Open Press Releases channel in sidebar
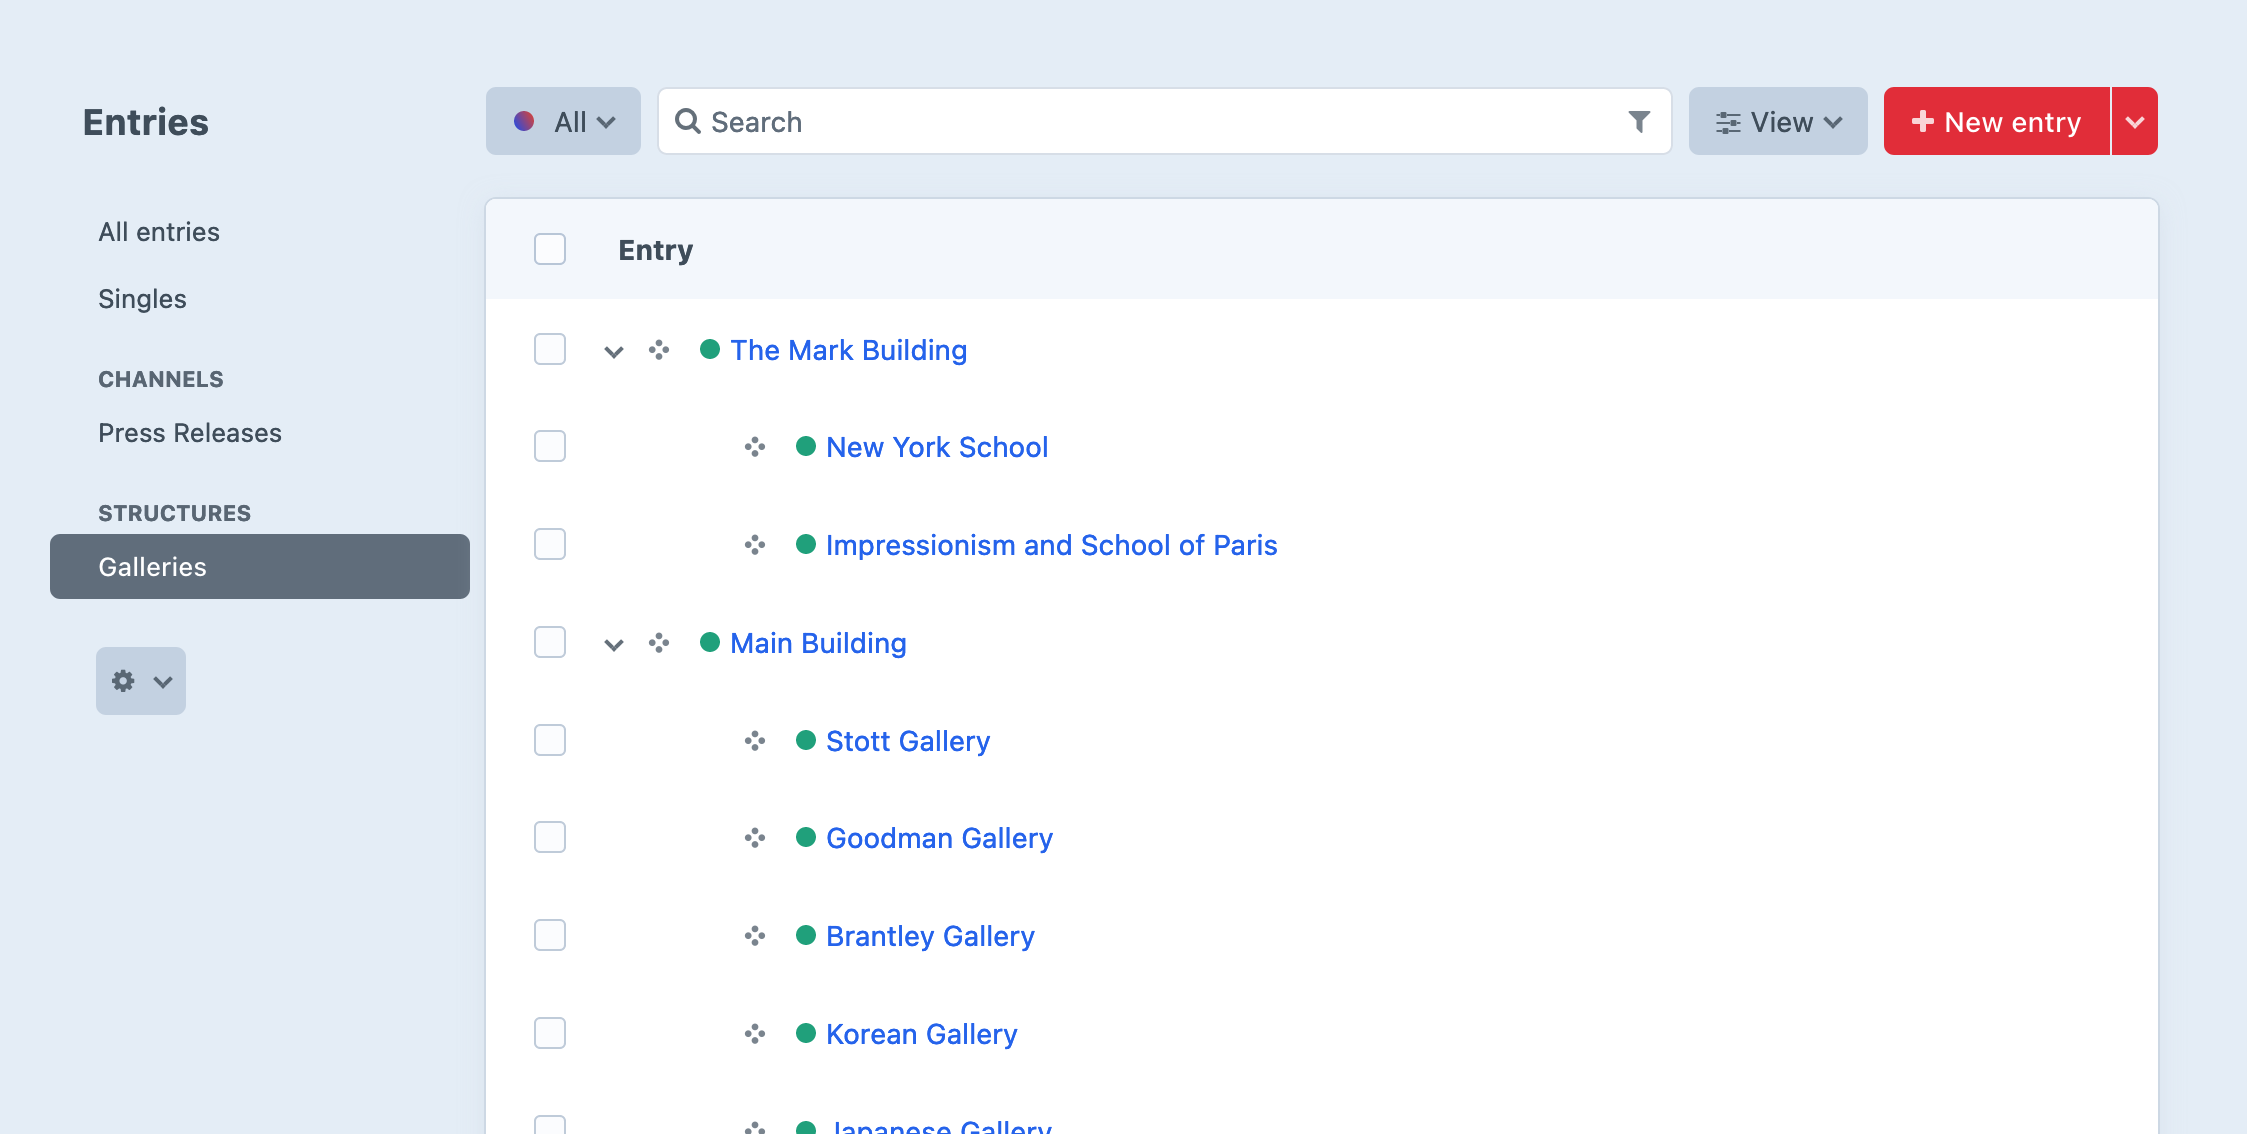The width and height of the screenshot is (2247, 1134). pos(189,432)
